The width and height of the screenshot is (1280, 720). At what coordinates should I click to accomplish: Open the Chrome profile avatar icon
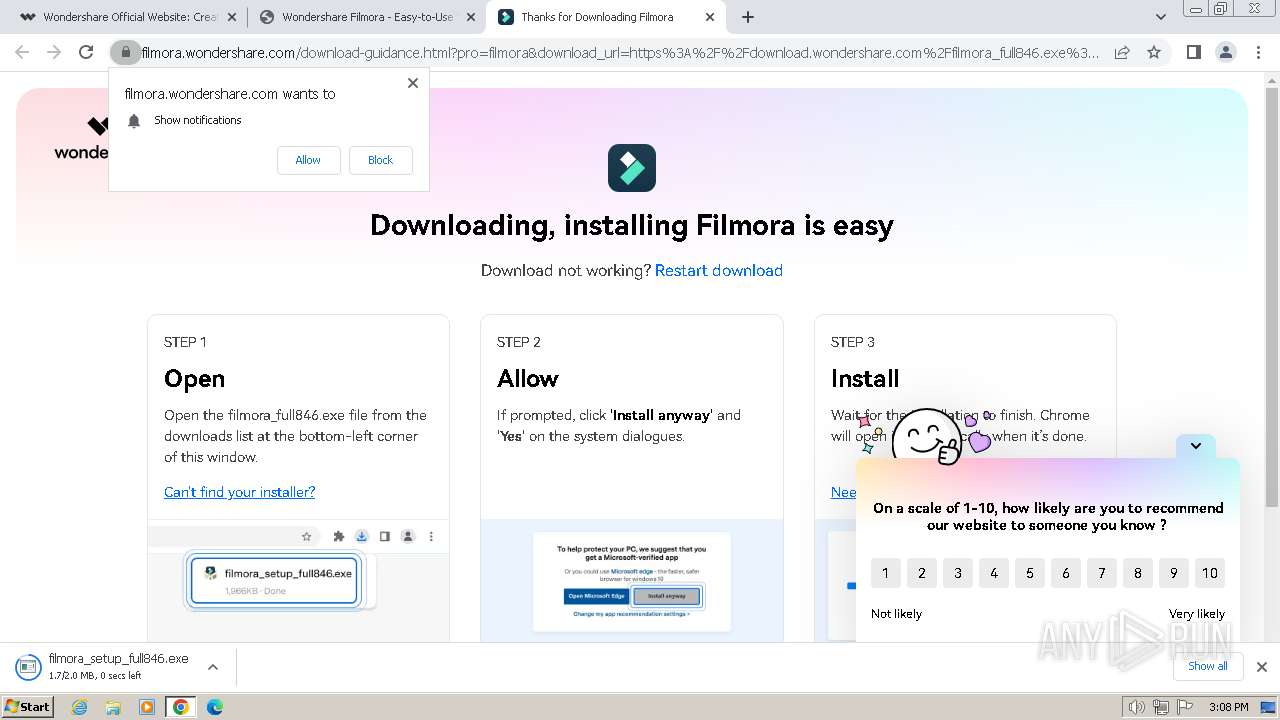pyautogui.click(x=1225, y=52)
